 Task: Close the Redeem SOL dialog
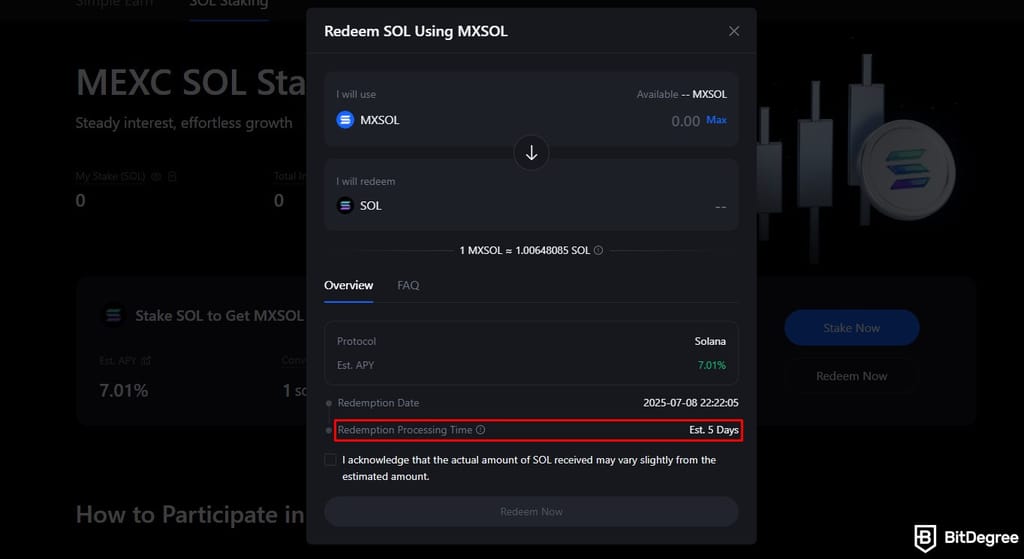coord(734,31)
